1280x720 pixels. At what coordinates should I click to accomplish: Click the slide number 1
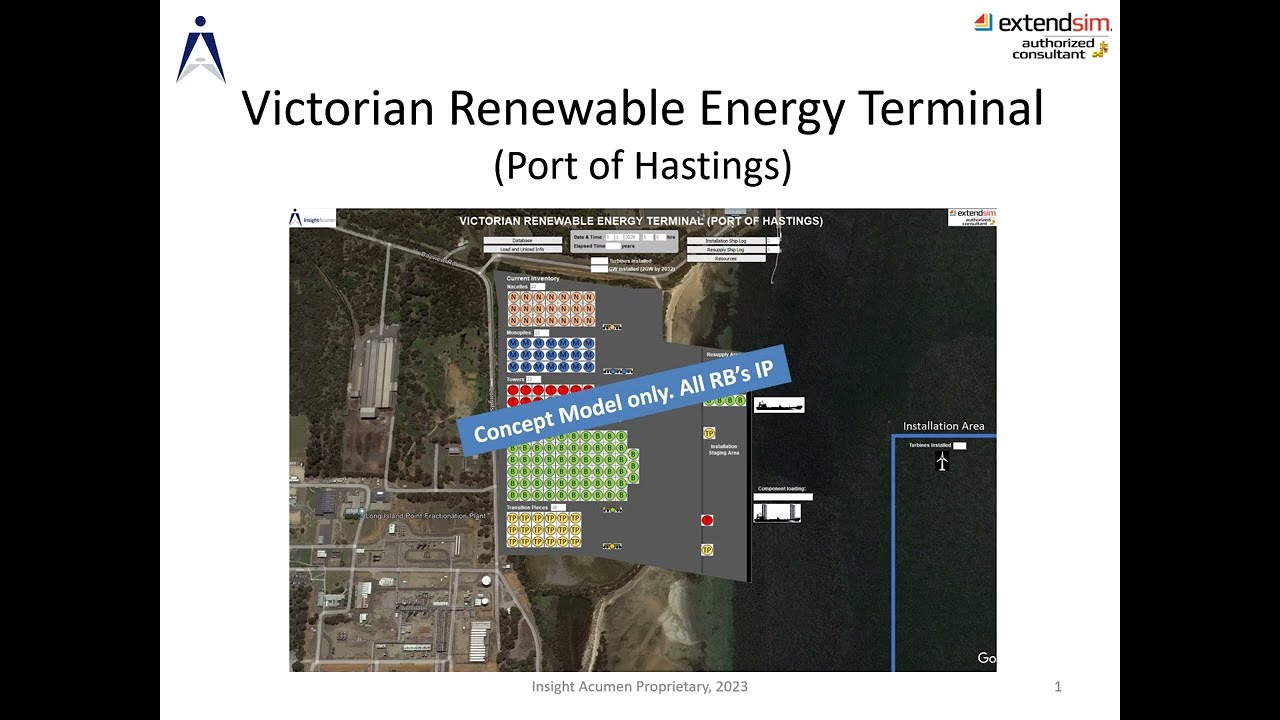[x=1058, y=686]
